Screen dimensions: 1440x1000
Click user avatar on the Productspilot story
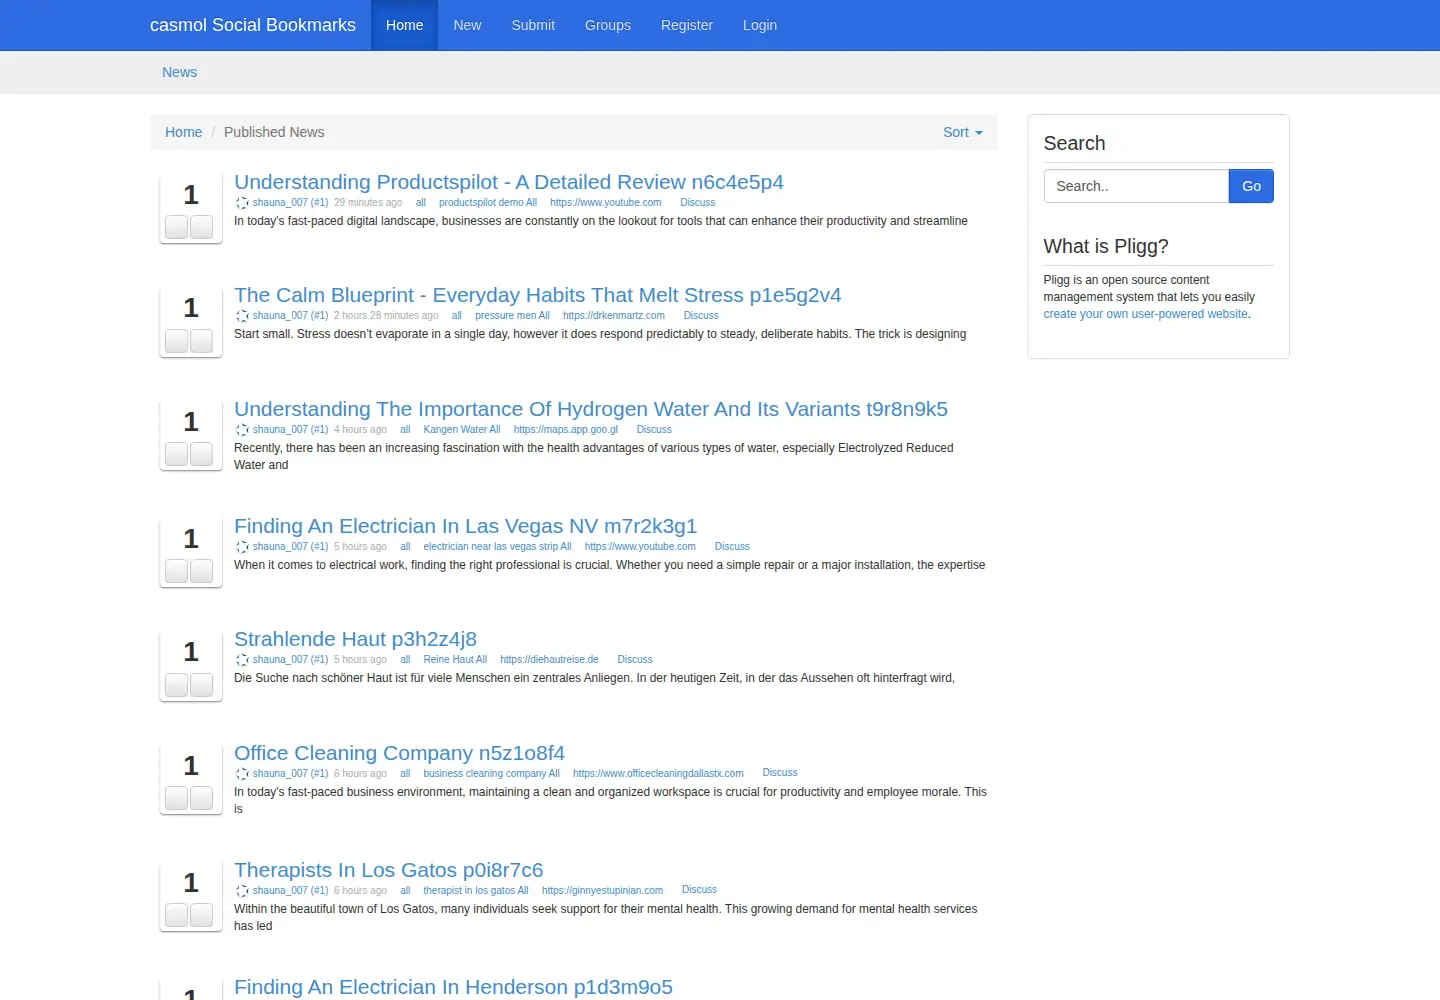242,203
